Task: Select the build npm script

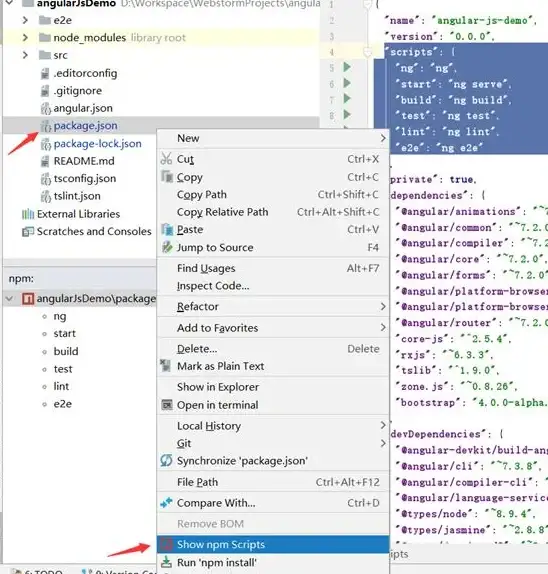Action: 66,351
